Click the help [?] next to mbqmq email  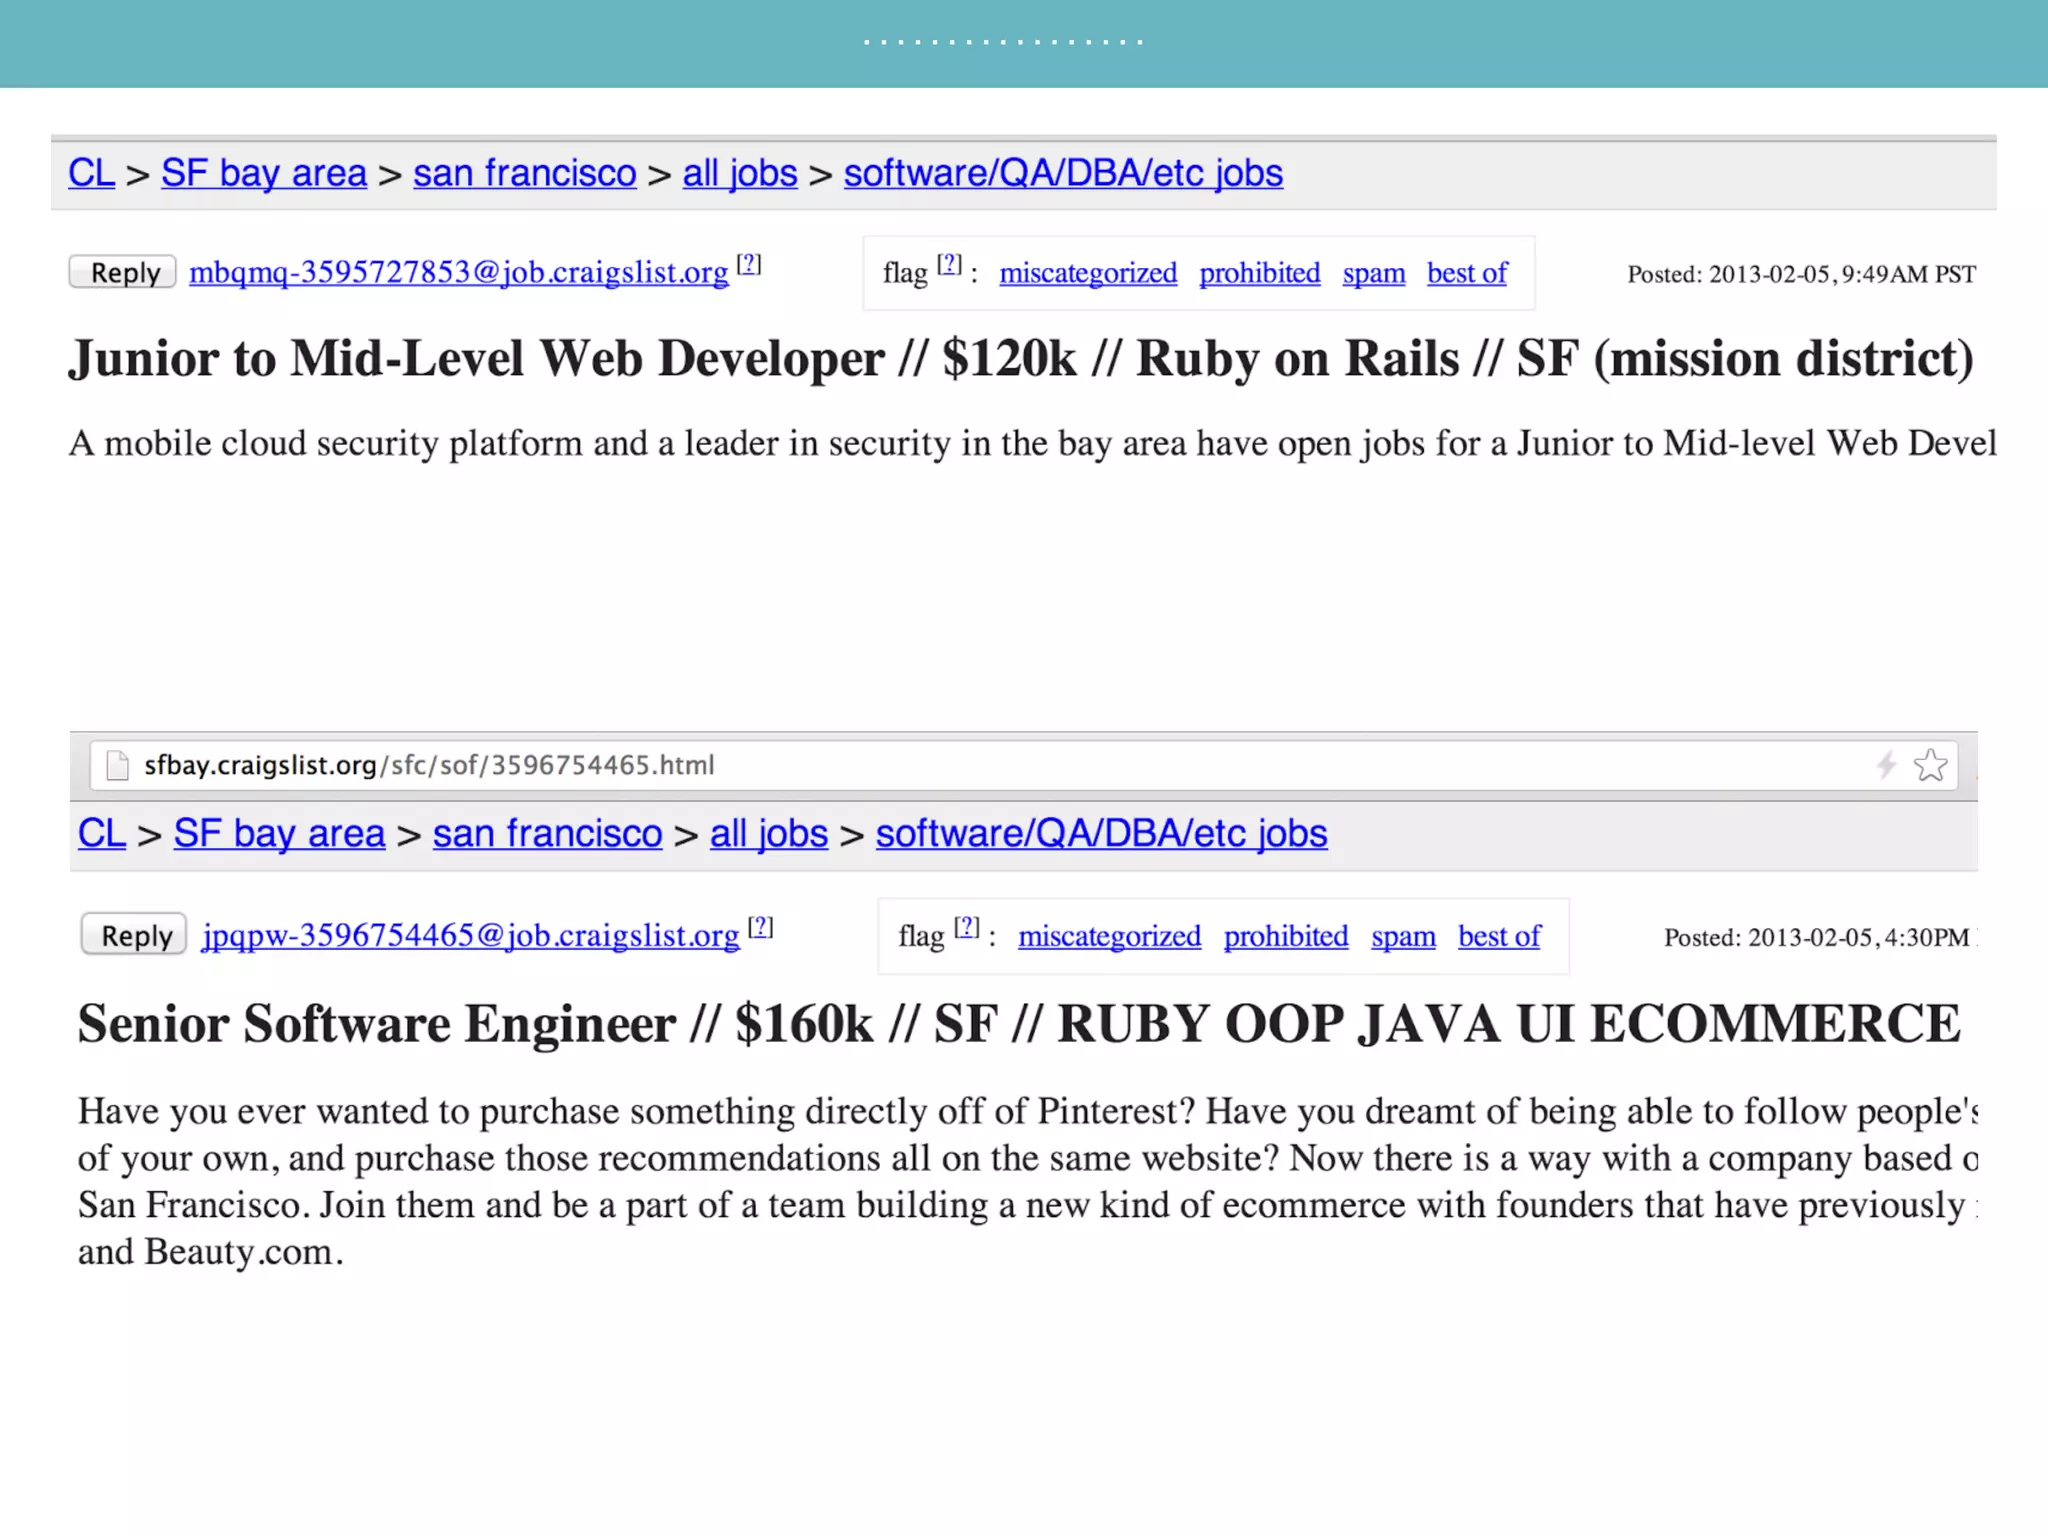[x=749, y=265]
